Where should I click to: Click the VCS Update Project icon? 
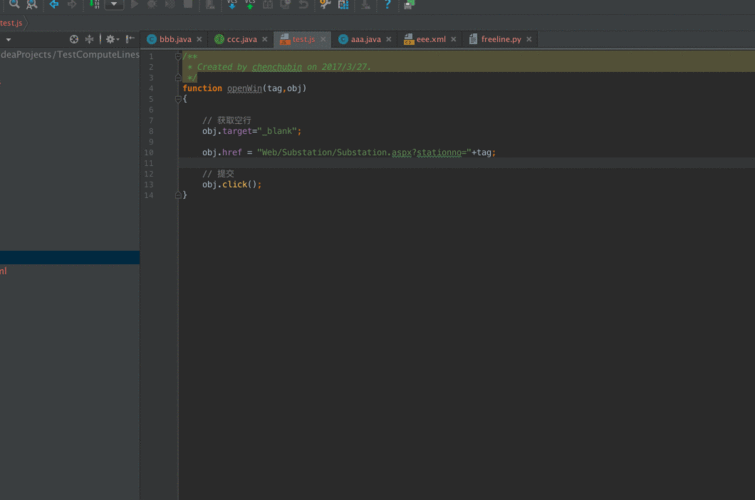232,5
